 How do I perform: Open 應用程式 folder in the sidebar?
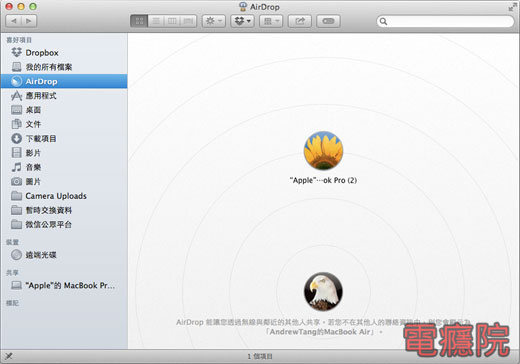64,96
